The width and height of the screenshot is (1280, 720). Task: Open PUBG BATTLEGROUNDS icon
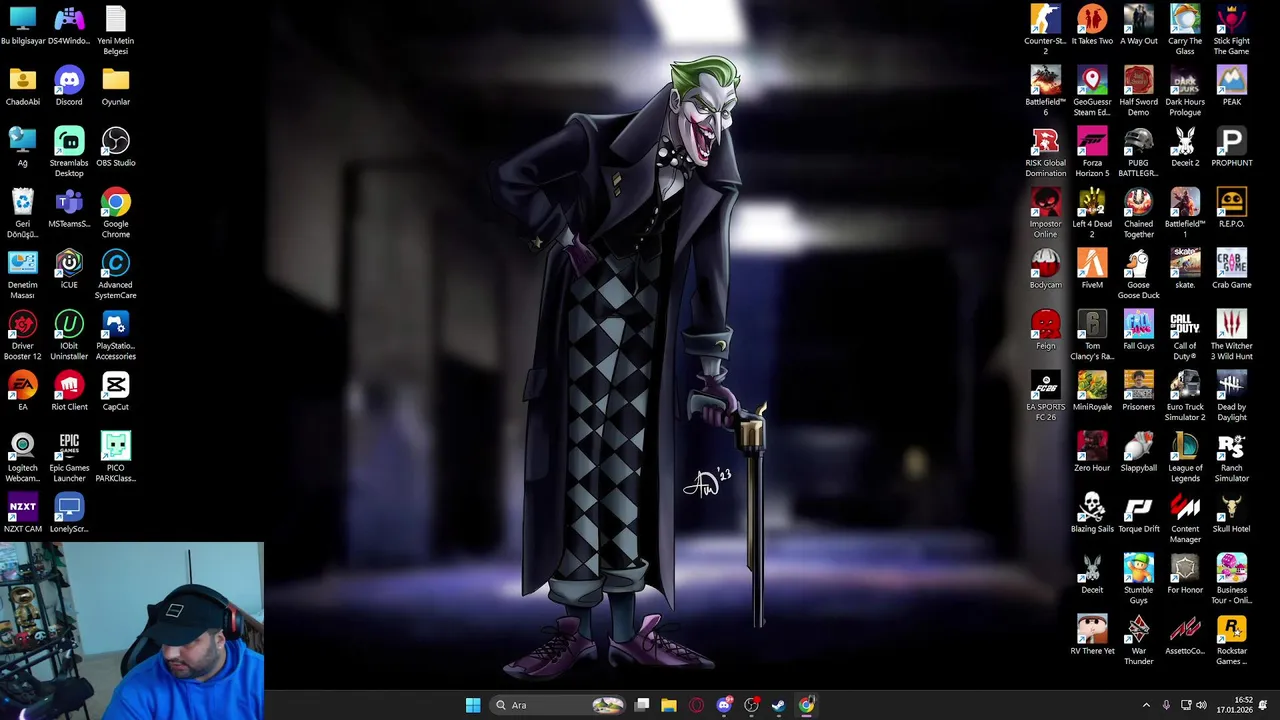(x=1138, y=153)
